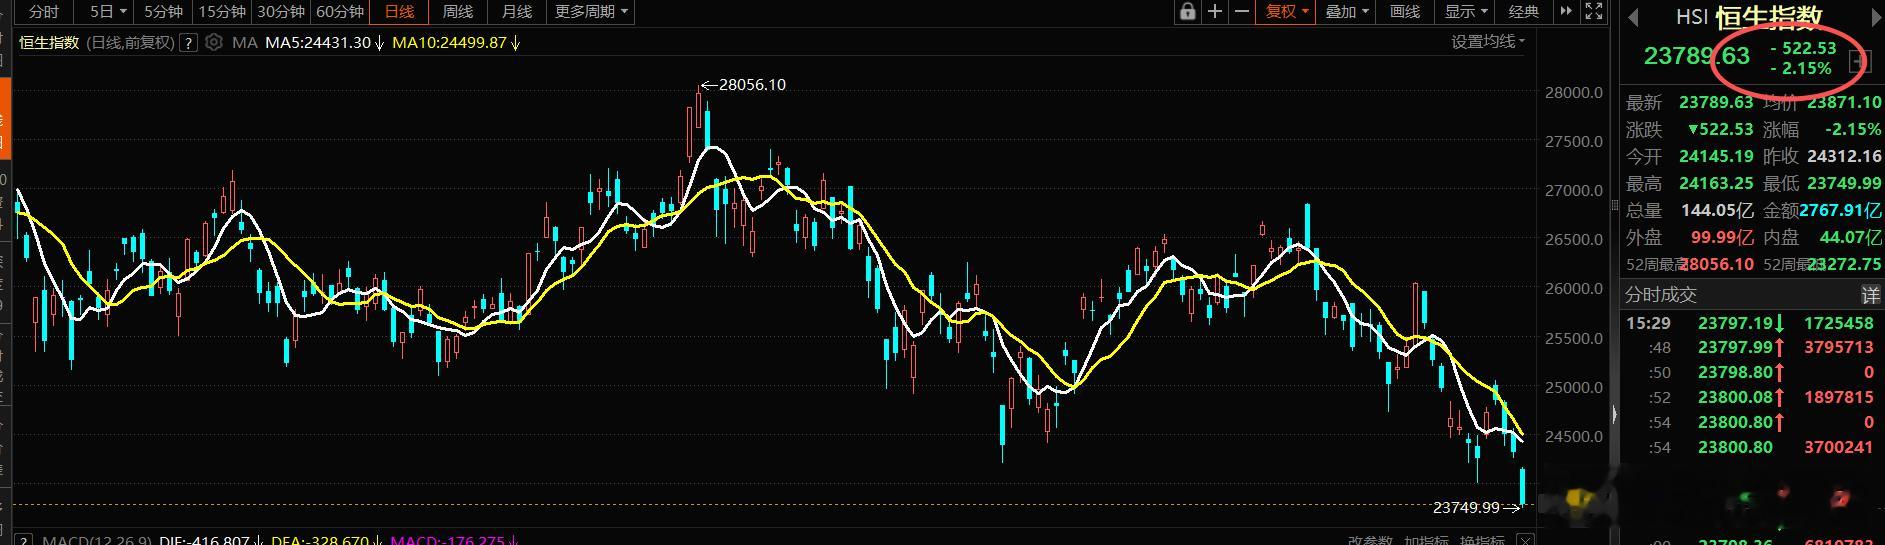Click MA5:24431.30 value
The image size is (1885, 545).
point(318,43)
